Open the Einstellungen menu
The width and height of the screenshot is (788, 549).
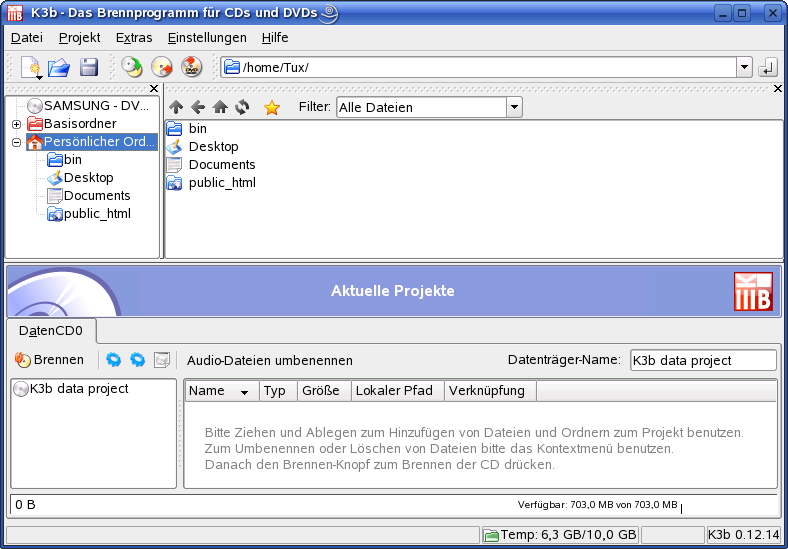[x=207, y=38]
